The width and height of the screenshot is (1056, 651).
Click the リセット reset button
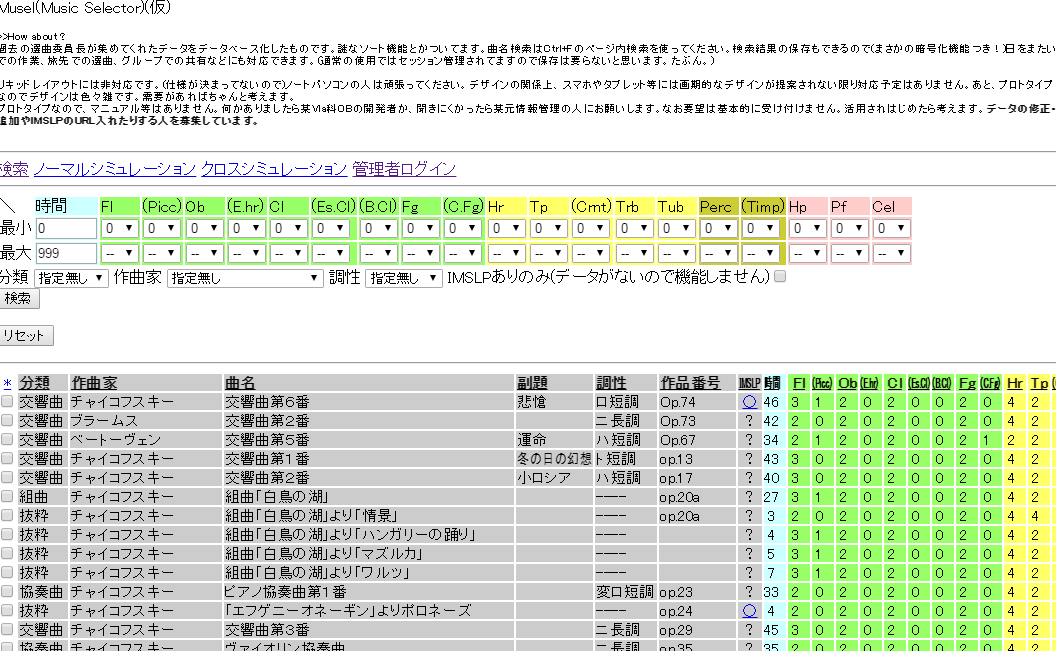(x=25, y=335)
